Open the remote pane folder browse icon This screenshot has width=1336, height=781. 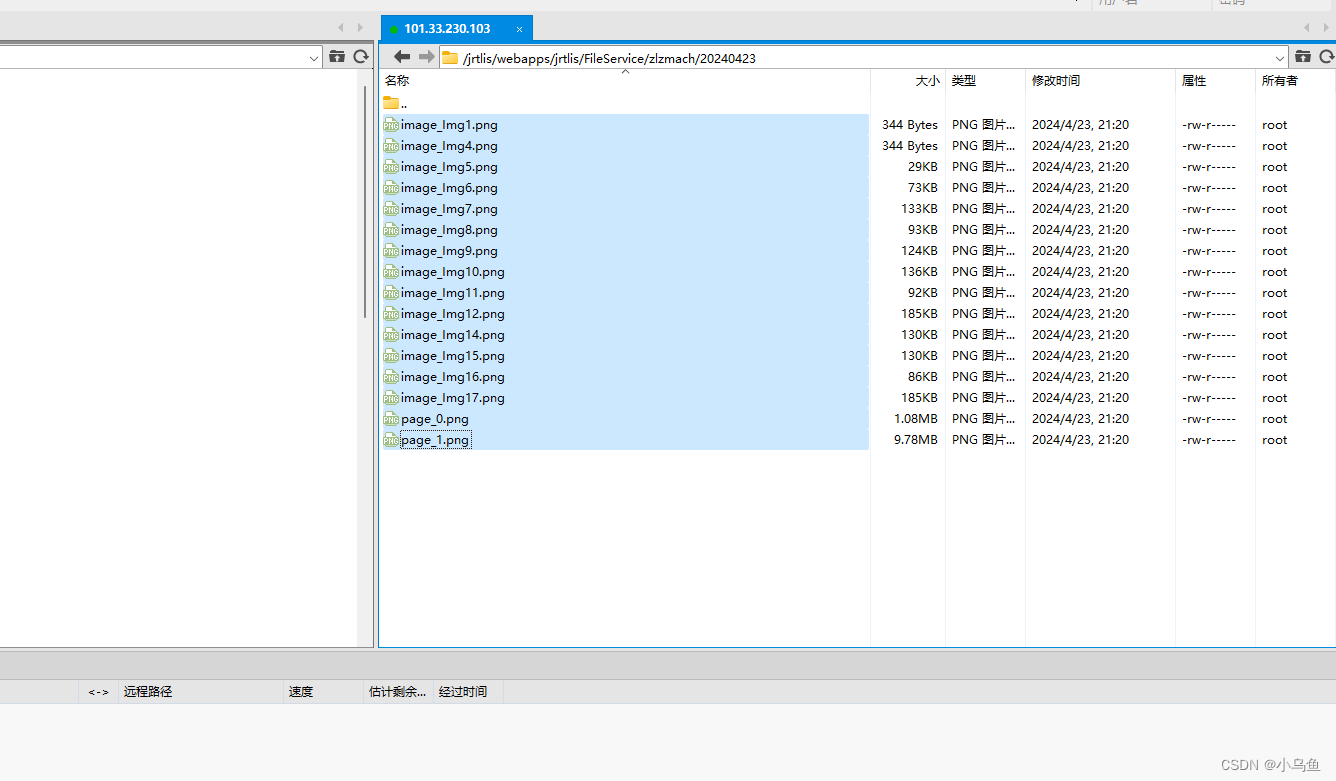tap(1302, 57)
